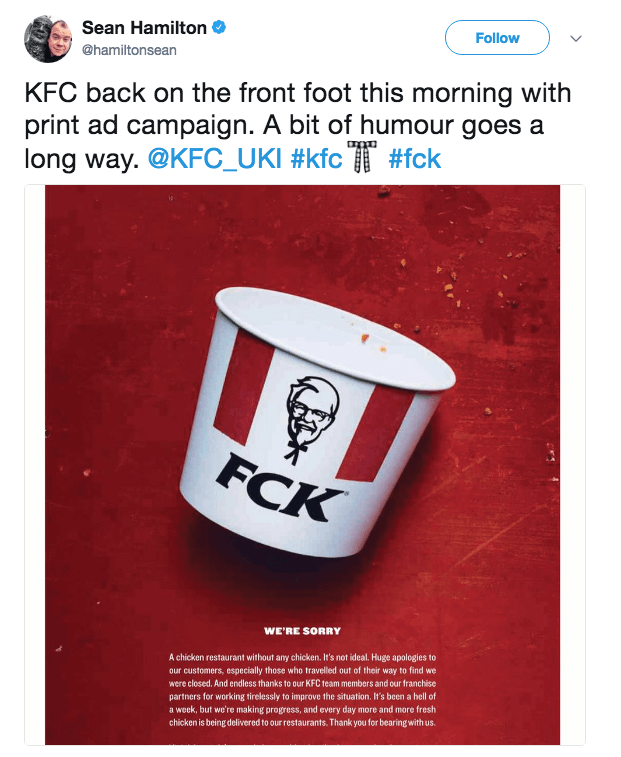This screenshot has width=621, height=757.
Task: Click the blue verified badge icon
Action: click(x=219, y=28)
